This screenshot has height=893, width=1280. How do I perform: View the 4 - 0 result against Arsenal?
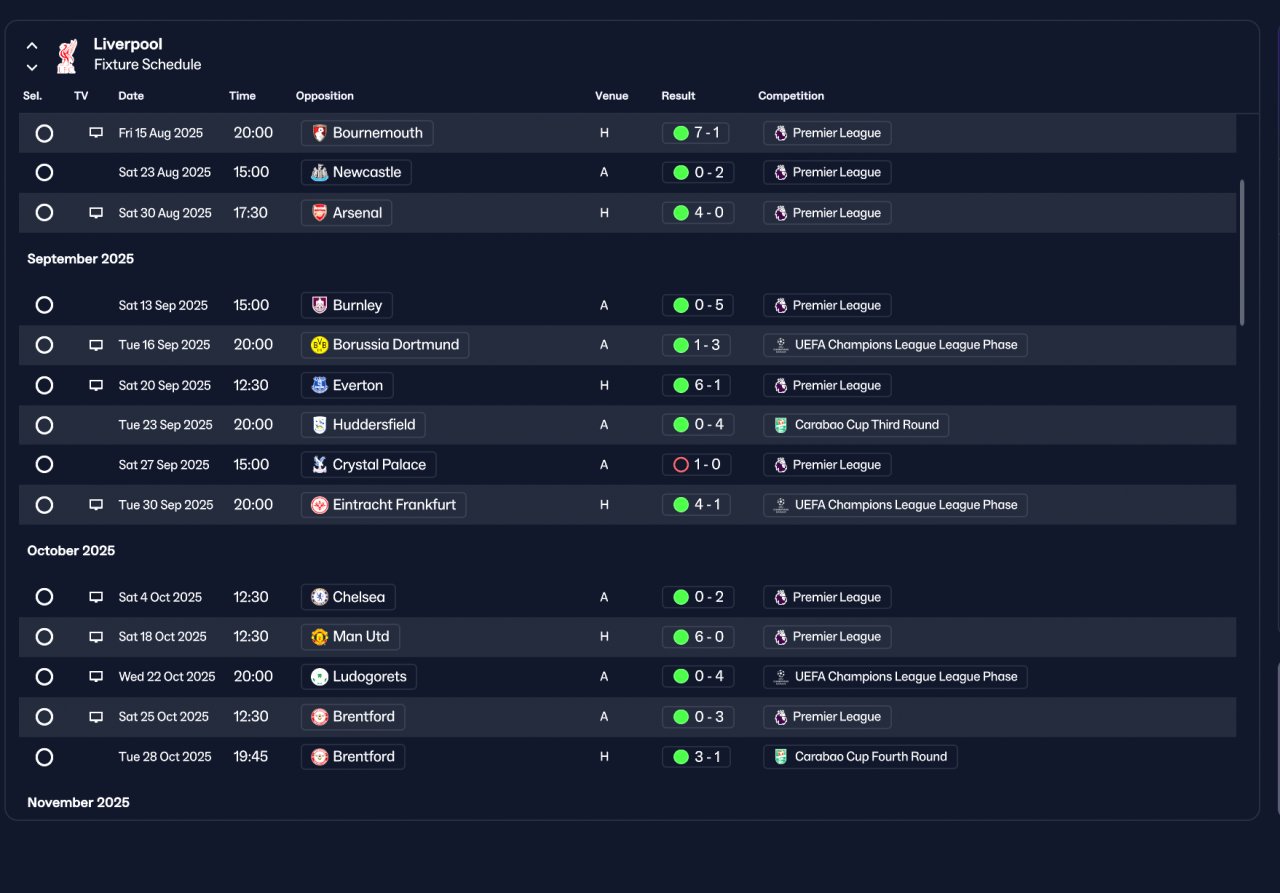coord(698,213)
